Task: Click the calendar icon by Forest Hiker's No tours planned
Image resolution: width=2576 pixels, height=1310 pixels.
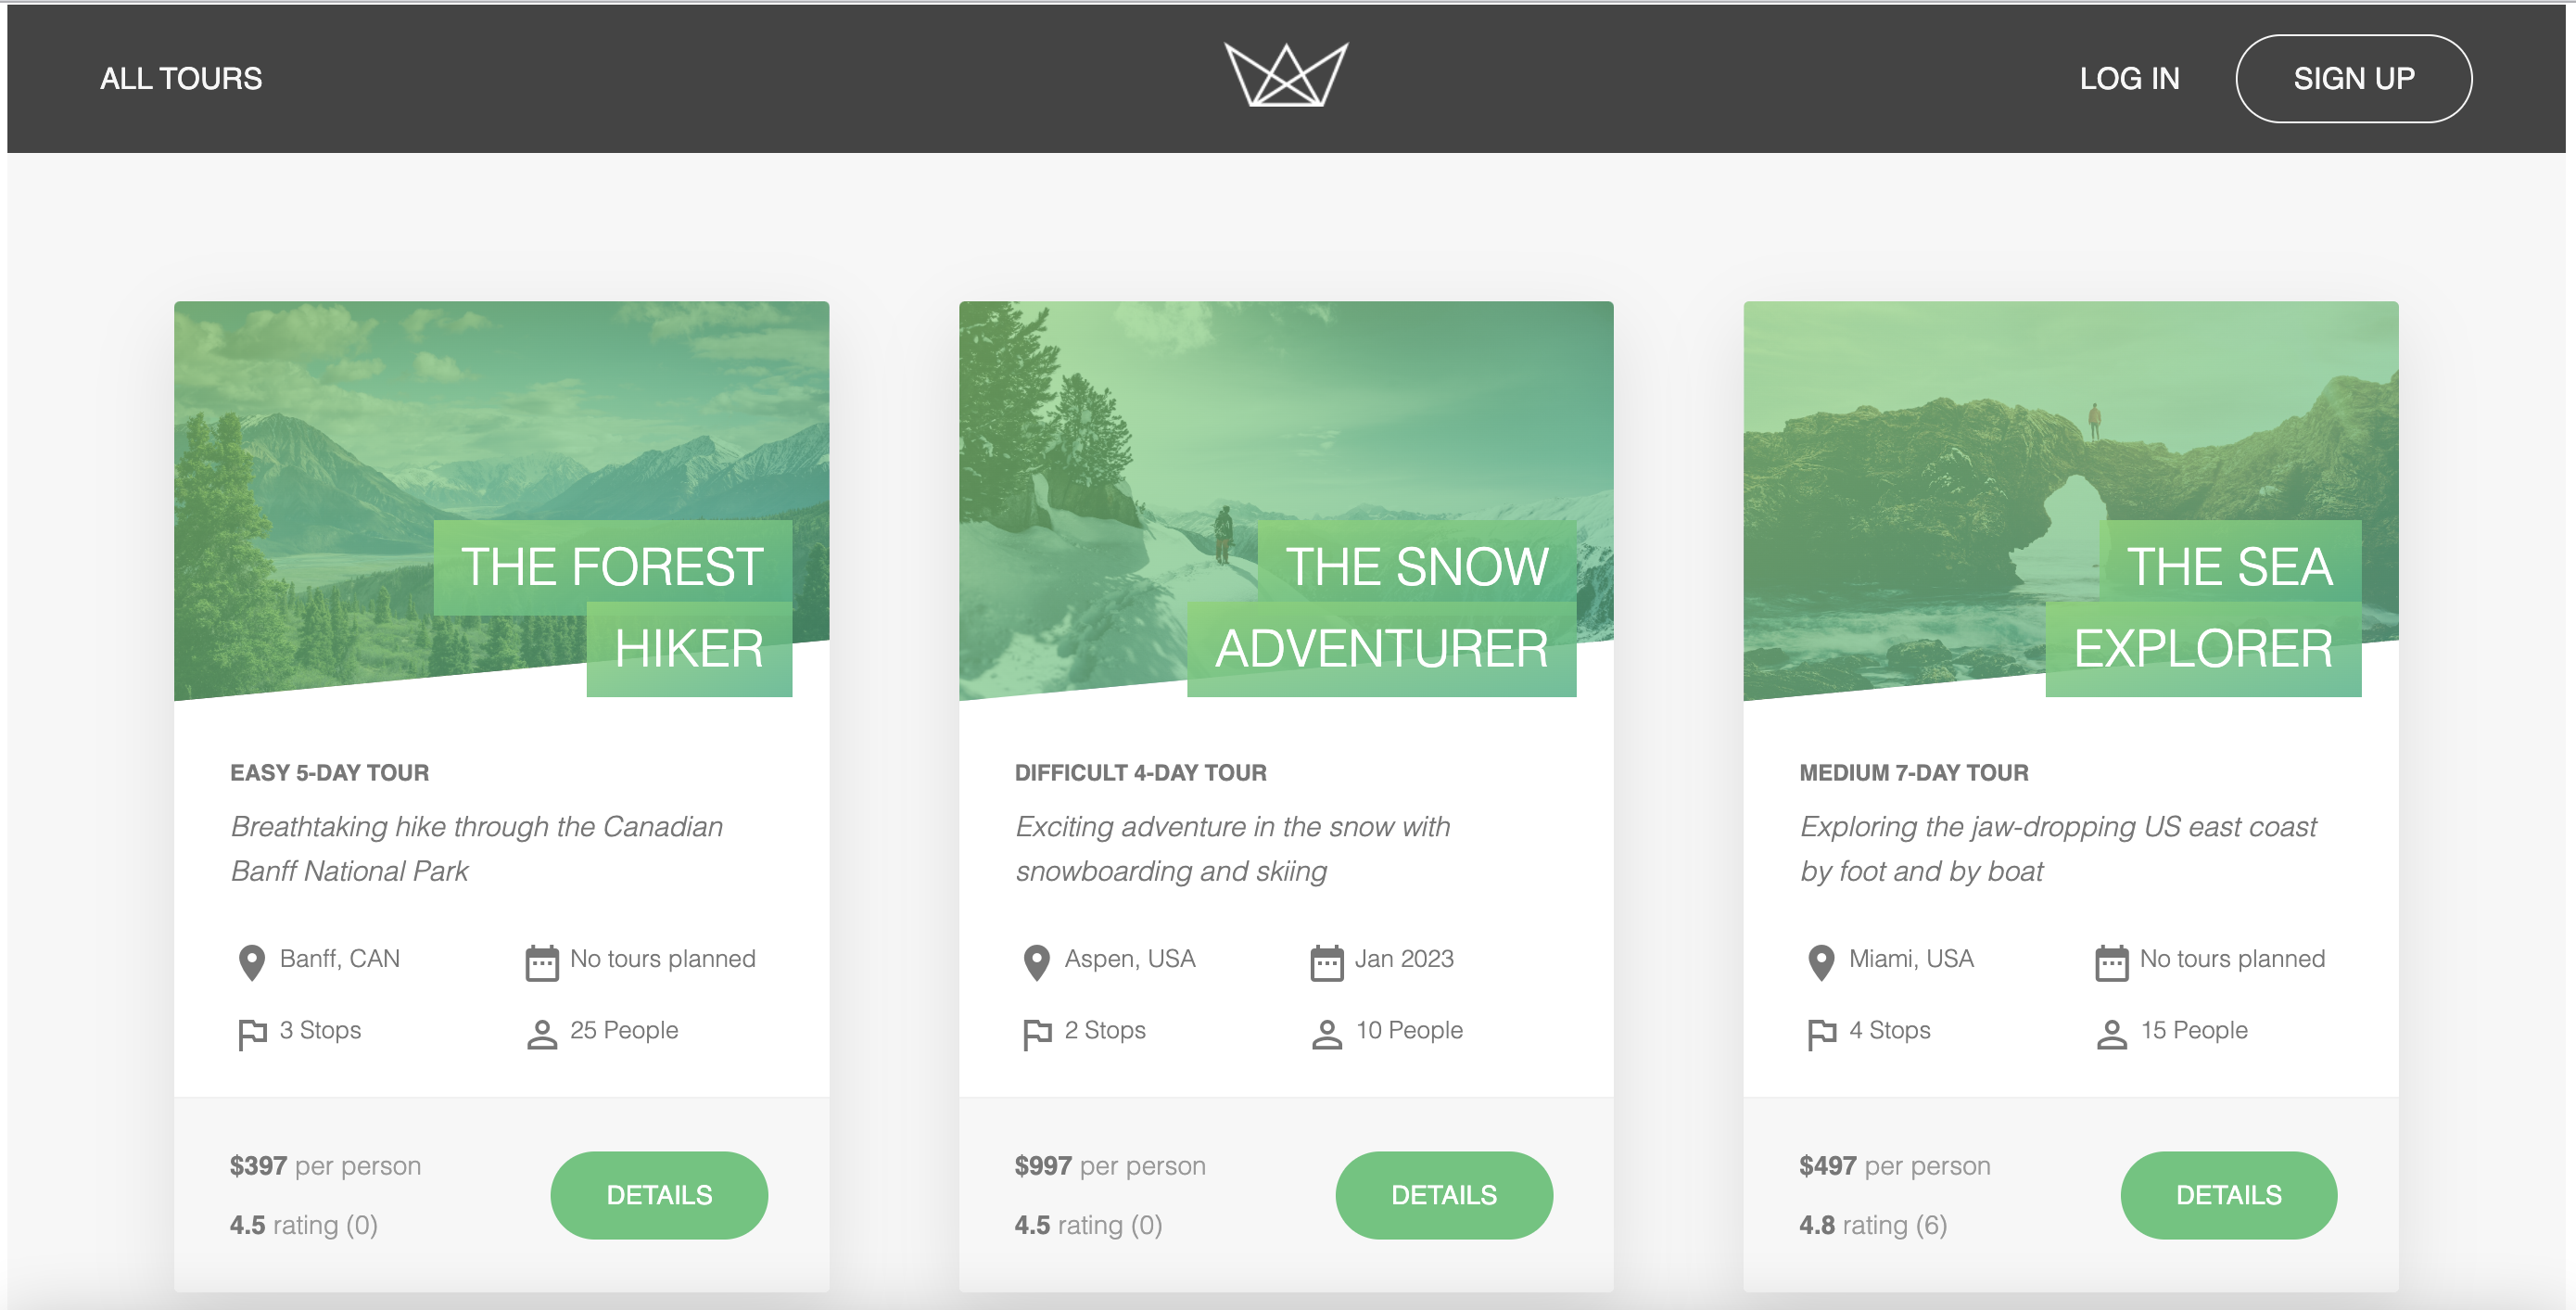Action: coord(541,962)
